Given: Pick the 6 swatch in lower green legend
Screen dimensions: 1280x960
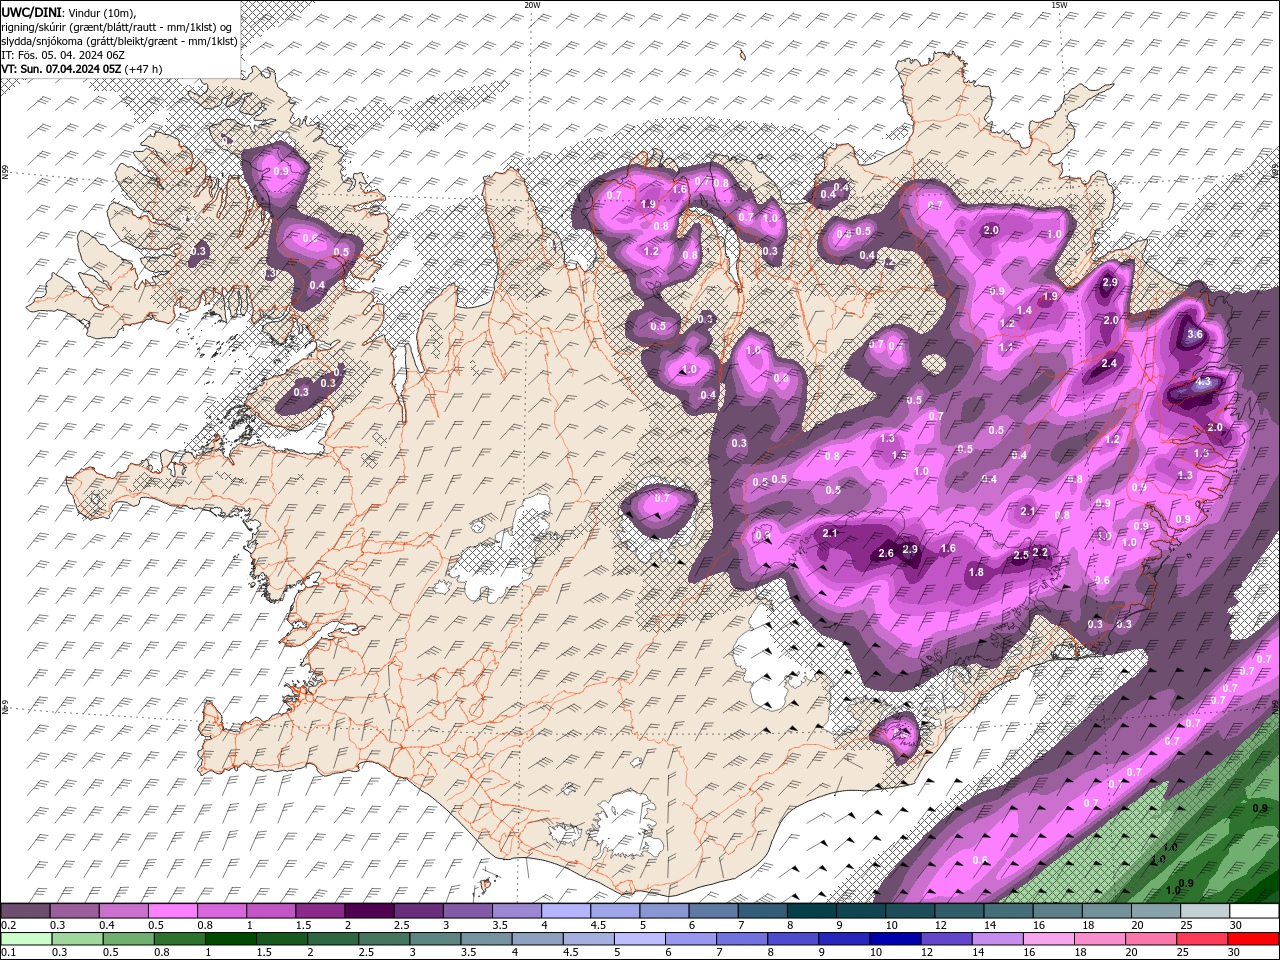Looking at the screenshot, I should (690, 939).
